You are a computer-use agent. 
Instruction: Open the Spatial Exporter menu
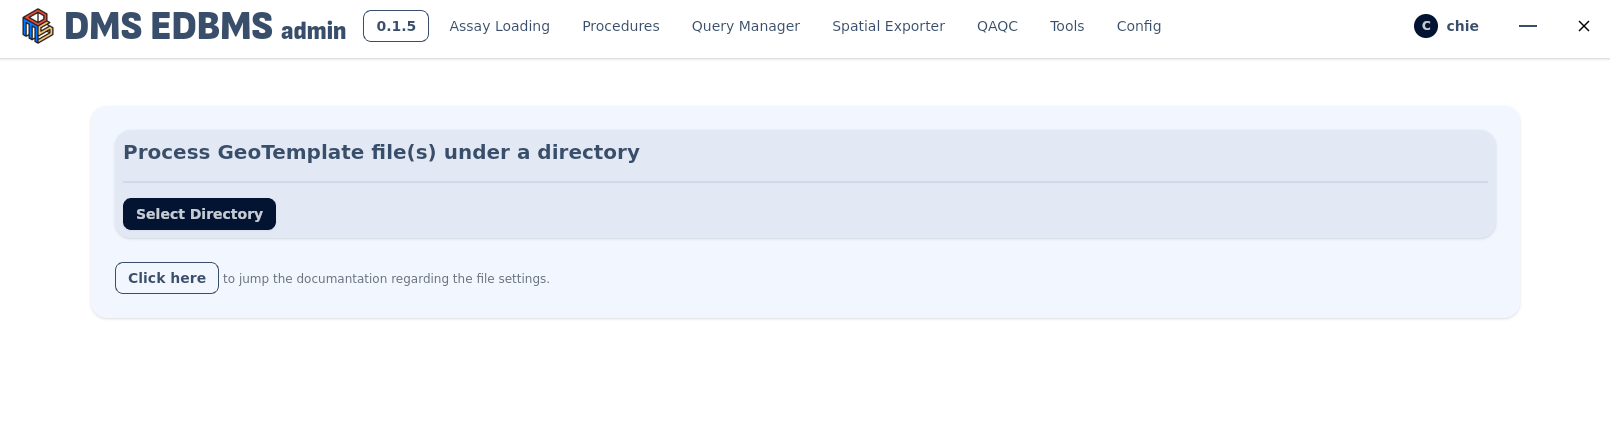(x=888, y=26)
